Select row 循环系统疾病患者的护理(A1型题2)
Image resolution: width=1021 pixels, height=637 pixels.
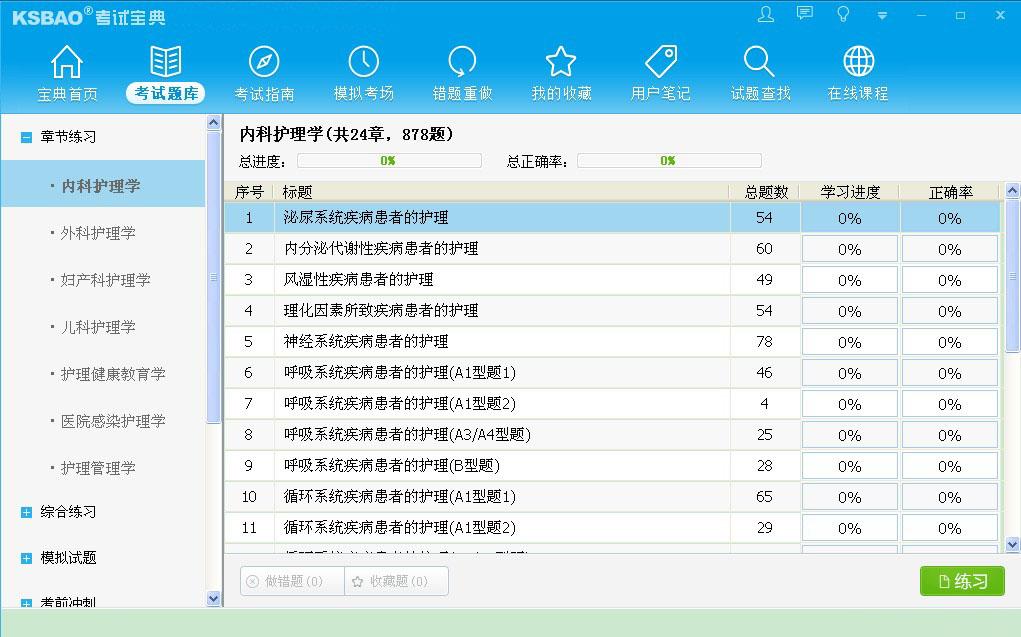[x=612, y=528]
